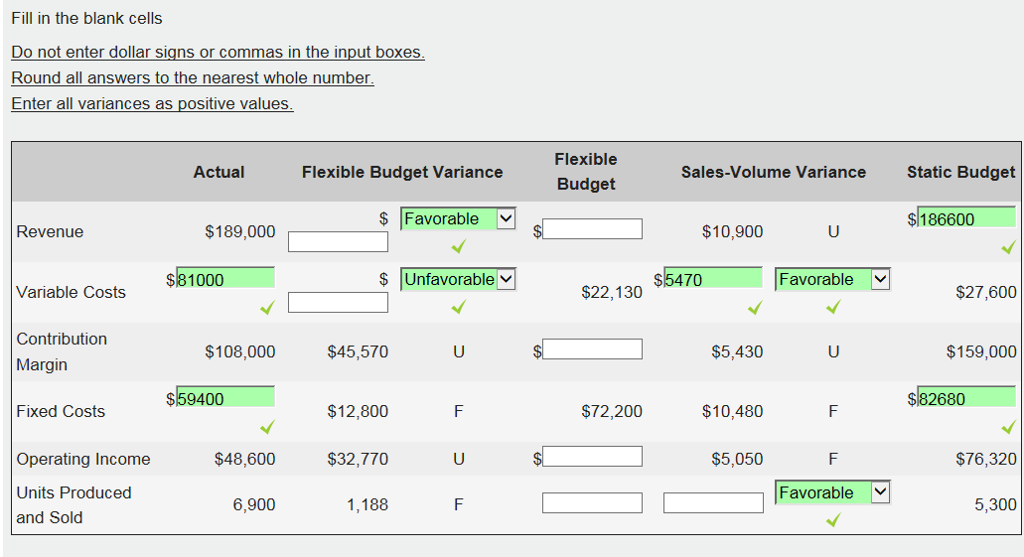Image resolution: width=1024 pixels, height=557 pixels.
Task: Click the Revenue flexible budget variance input
Action: (x=338, y=241)
